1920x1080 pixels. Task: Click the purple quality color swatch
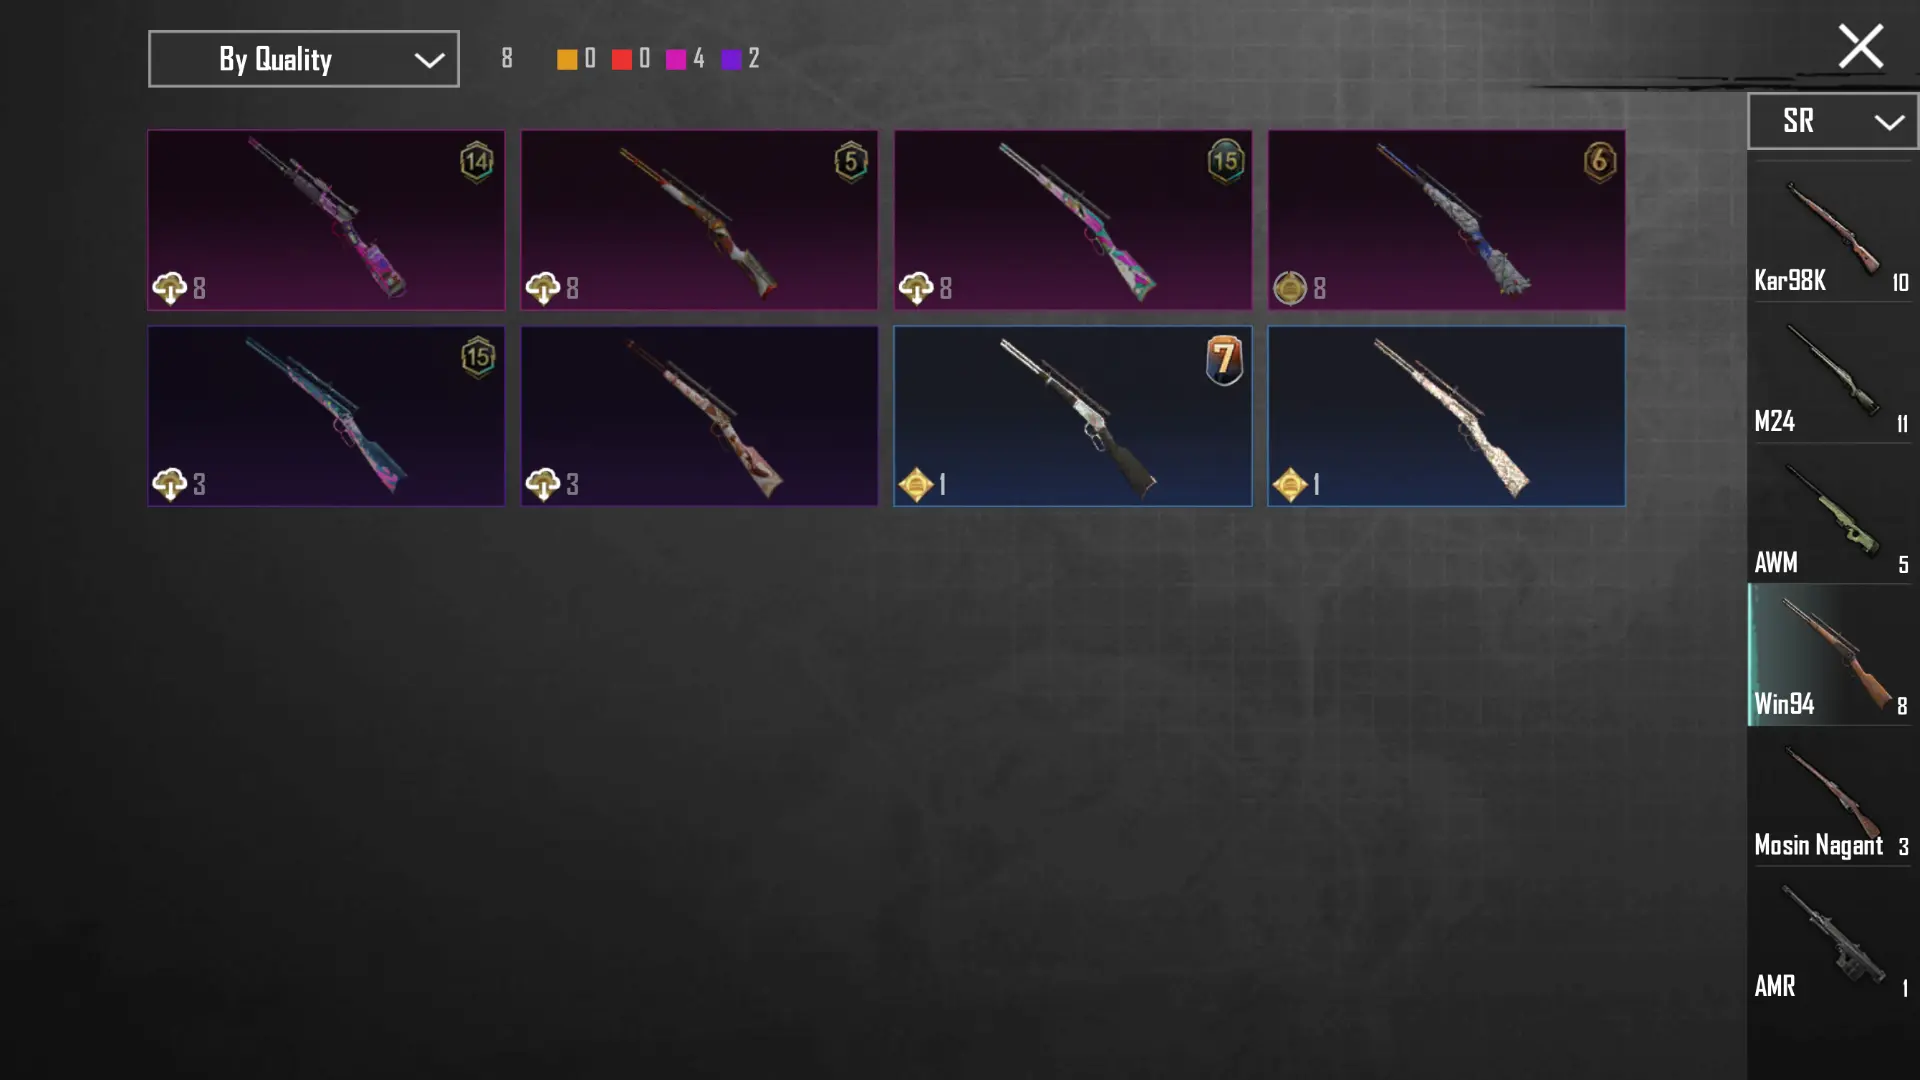[x=731, y=59]
